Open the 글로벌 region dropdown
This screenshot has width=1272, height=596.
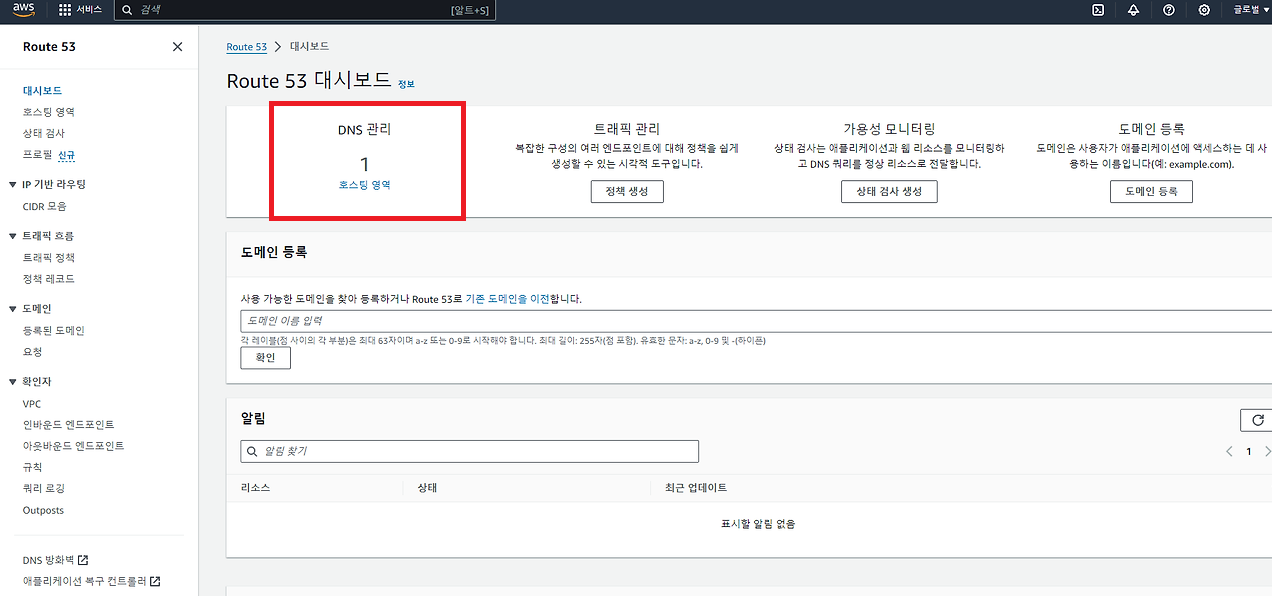pos(1251,10)
